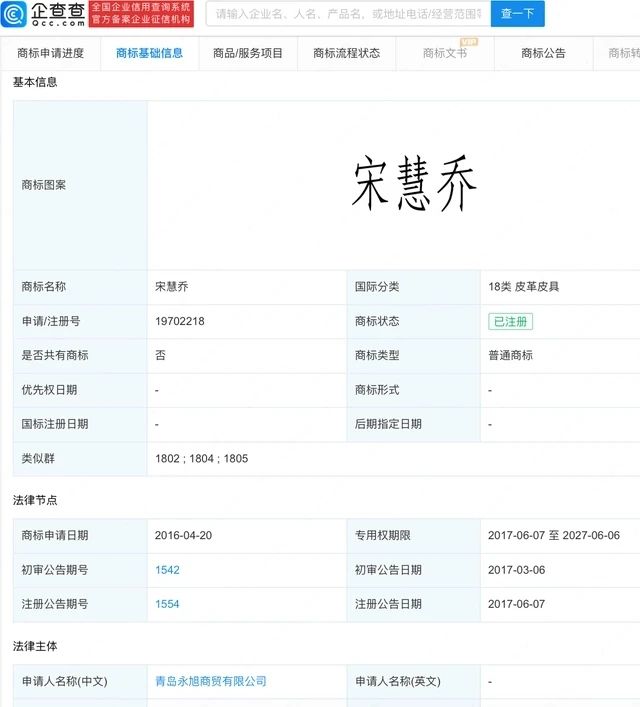Click the 是否共有商标 label cell

tap(80, 356)
